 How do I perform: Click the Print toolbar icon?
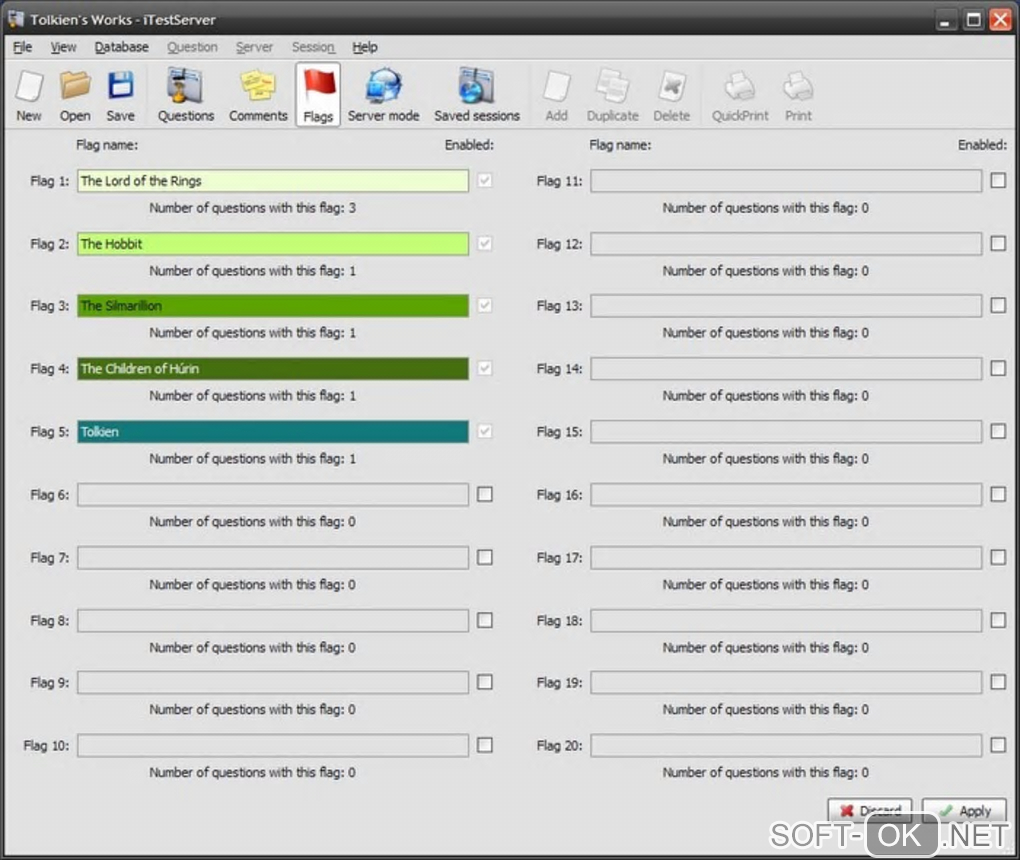[x=798, y=96]
